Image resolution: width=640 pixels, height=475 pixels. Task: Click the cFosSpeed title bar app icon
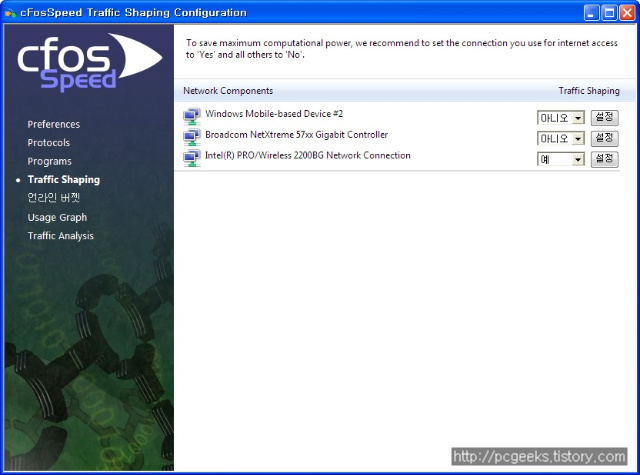click(x=10, y=13)
